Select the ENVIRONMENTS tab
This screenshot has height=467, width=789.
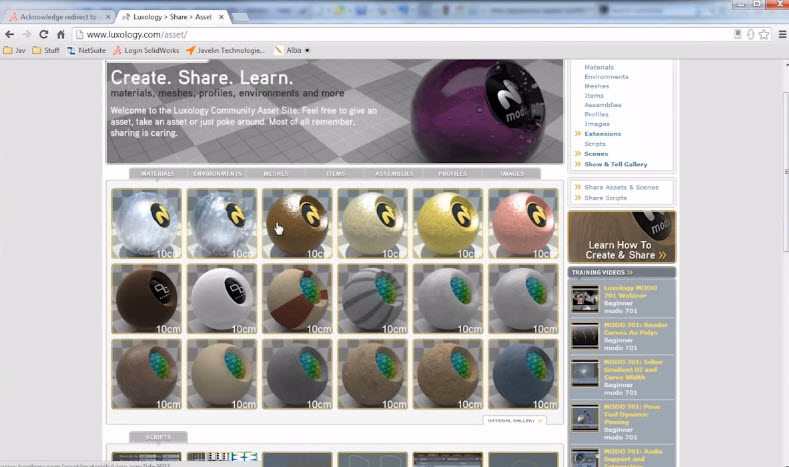click(x=217, y=174)
